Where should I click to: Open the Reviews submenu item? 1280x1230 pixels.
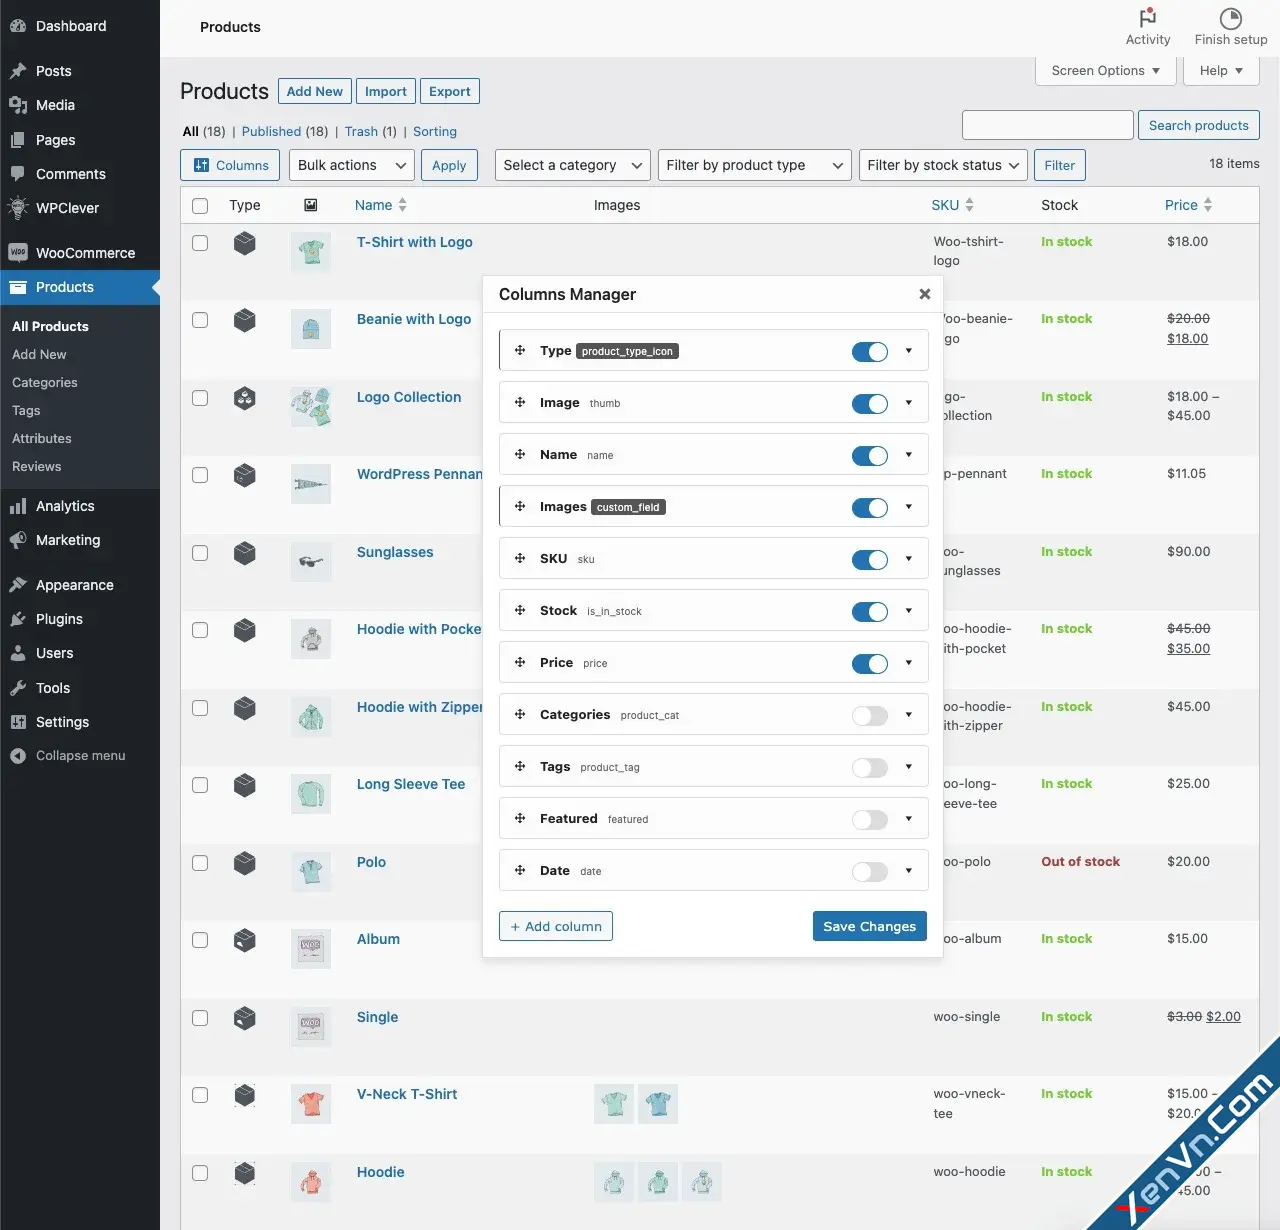point(37,466)
